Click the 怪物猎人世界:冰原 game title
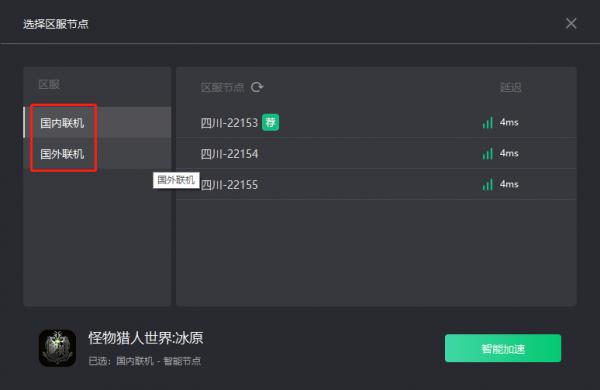The height and width of the screenshot is (390, 600). (x=146, y=338)
